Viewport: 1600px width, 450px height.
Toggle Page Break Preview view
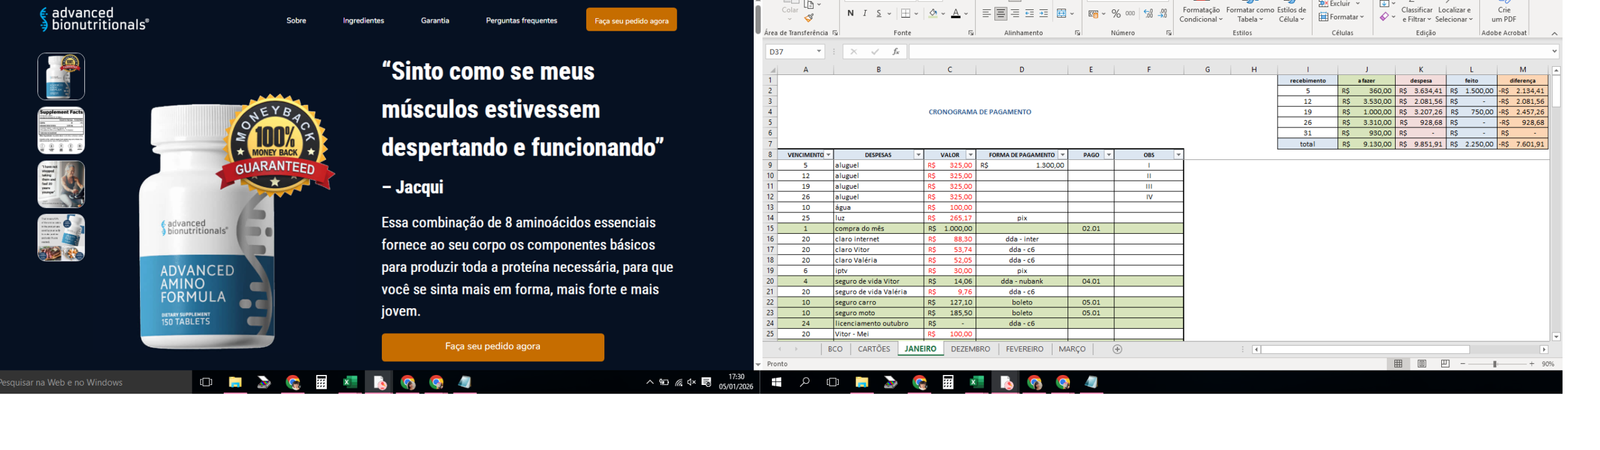(x=1445, y=364)
